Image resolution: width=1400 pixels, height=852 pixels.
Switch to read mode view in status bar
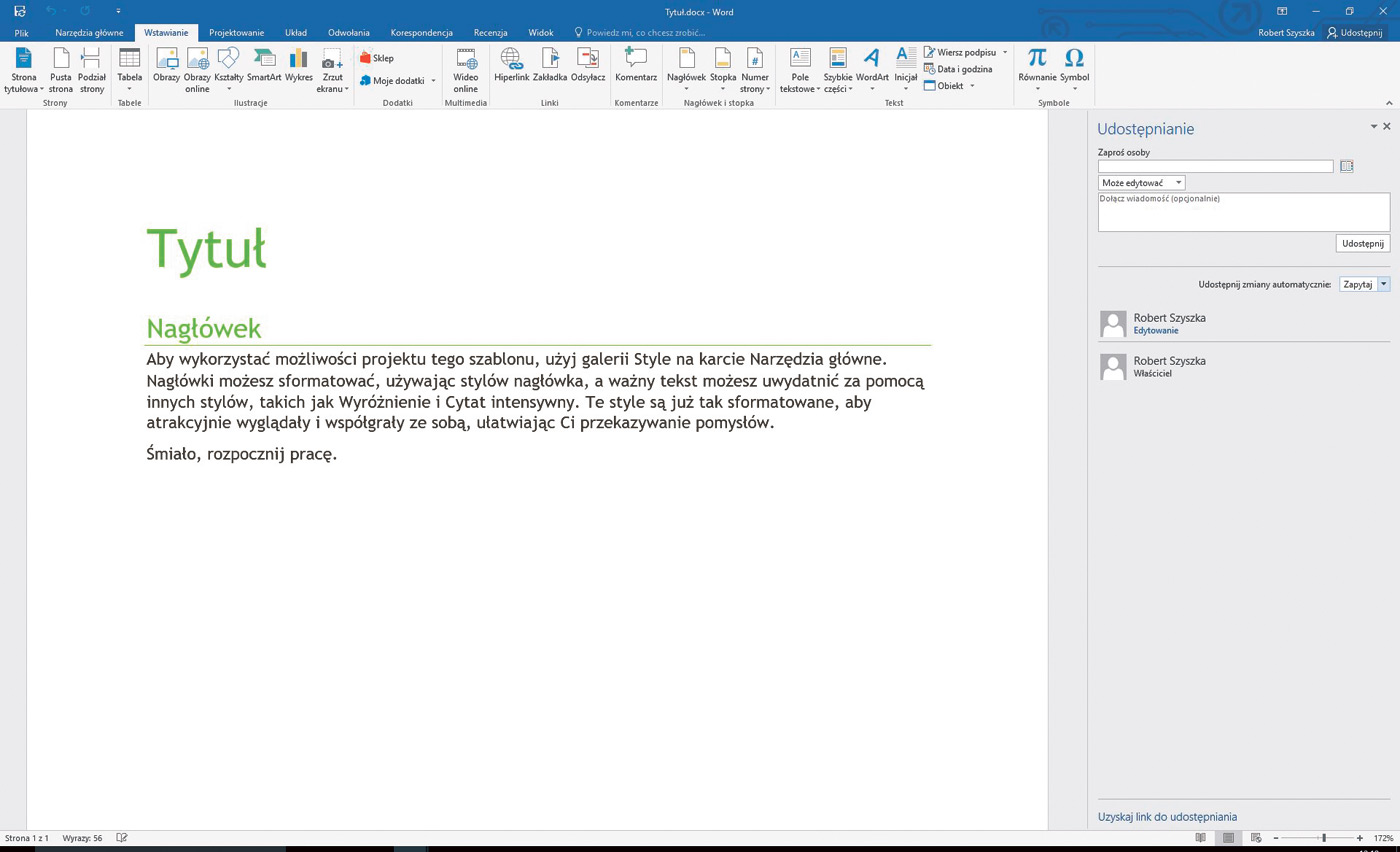(1201, 838)
